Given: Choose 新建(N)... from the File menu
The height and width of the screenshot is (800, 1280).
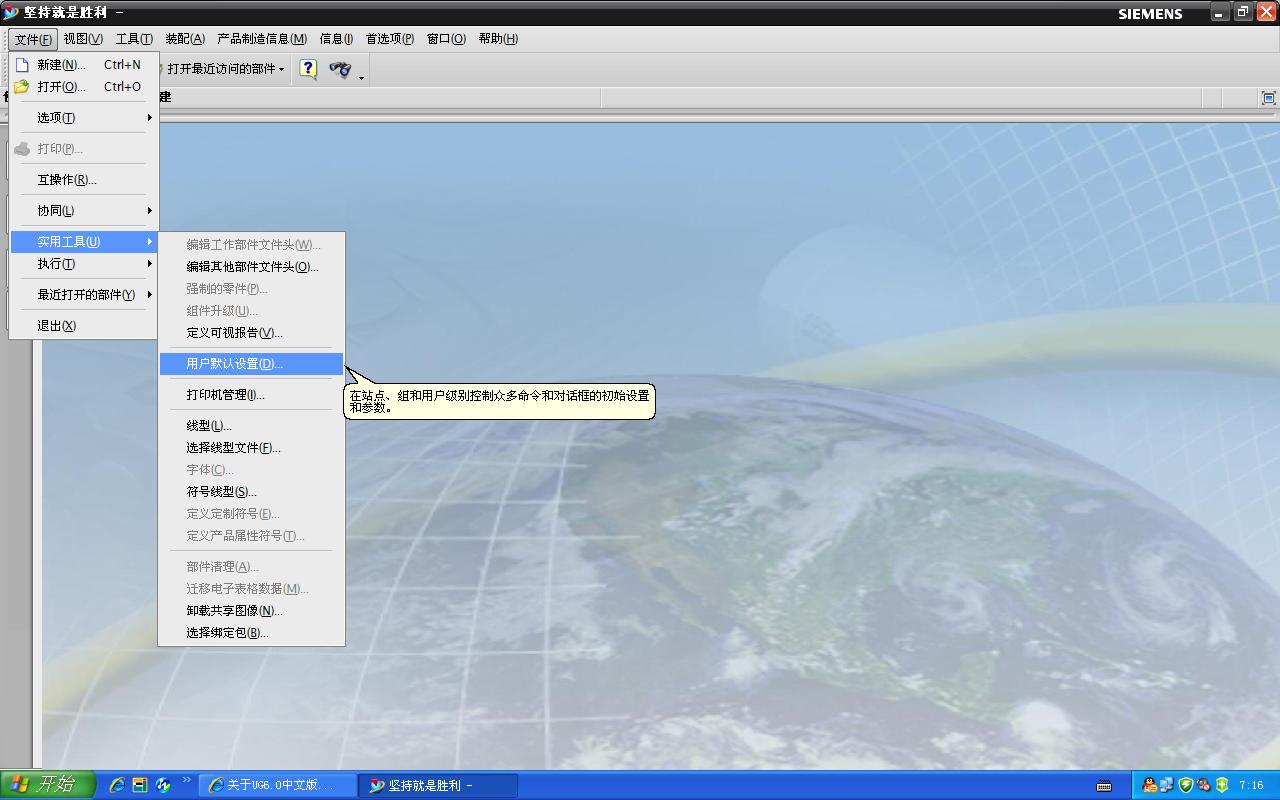Looking at the screenshot, I should click(84, 64).
